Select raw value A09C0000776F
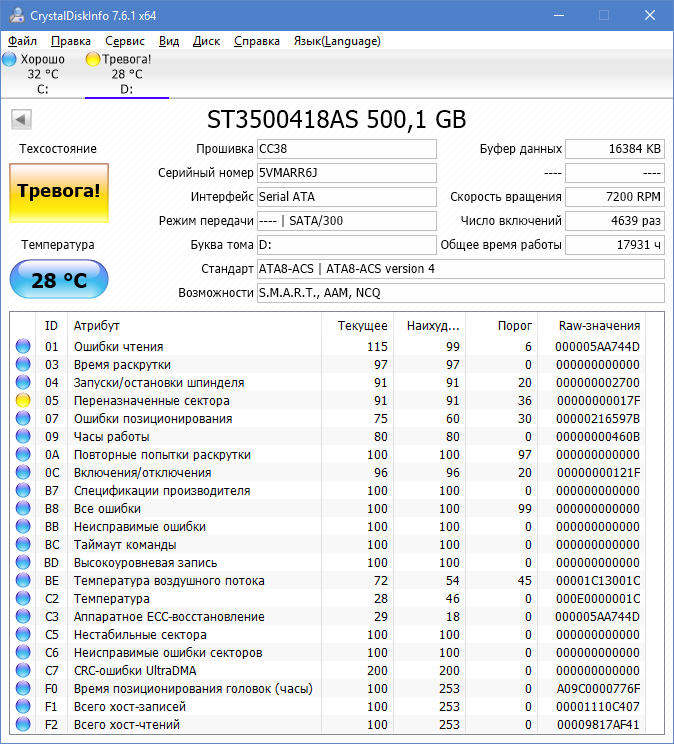 click(599, 689)
